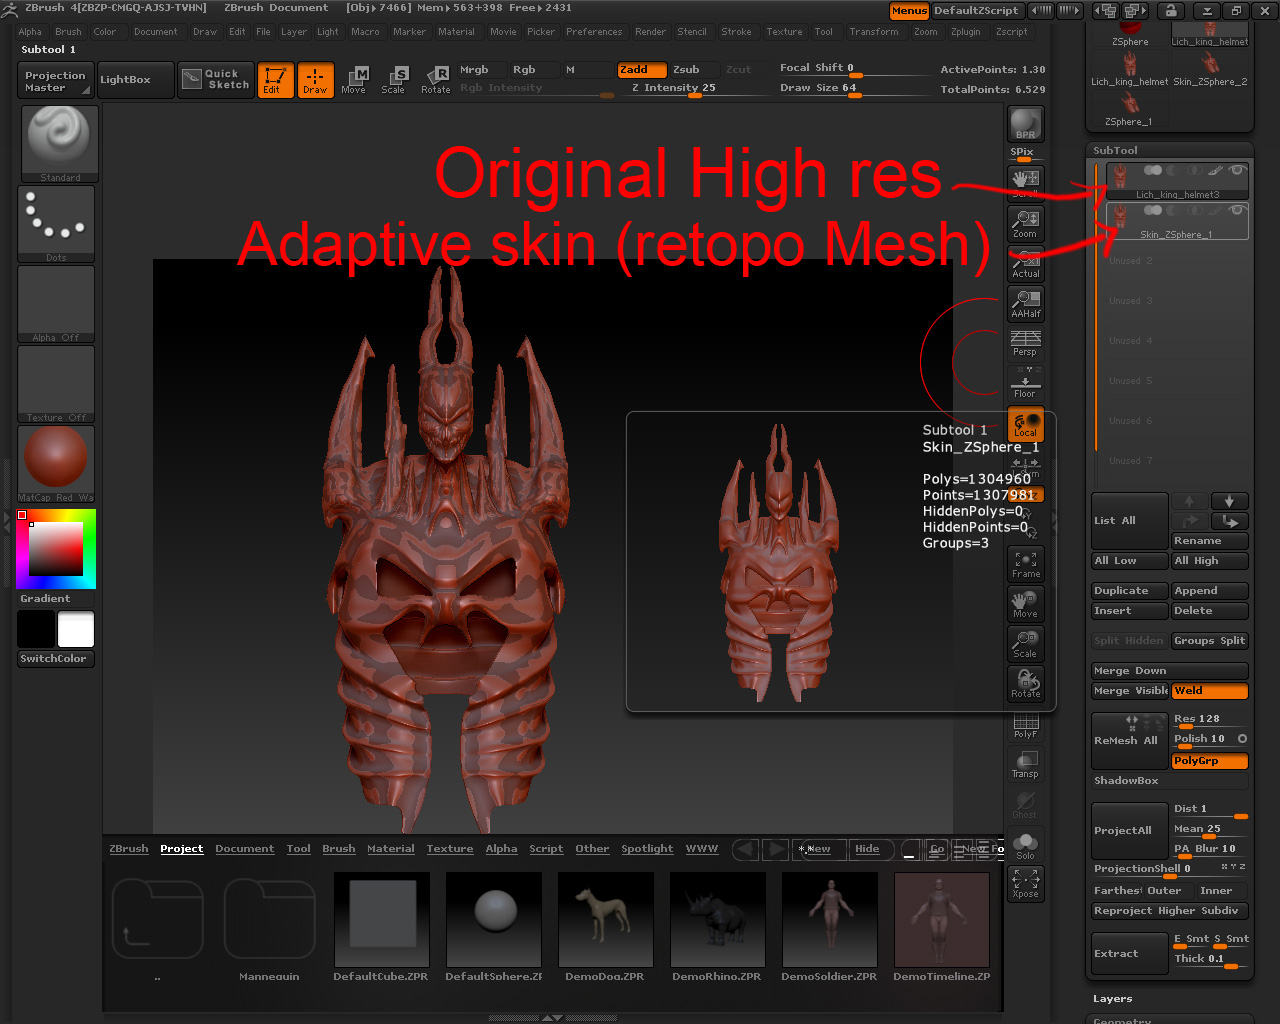Click the Frame icon on right shelf
Image resolution: width=1280 pixels, height=1024 pixels.
click(x=1025, y=564)
